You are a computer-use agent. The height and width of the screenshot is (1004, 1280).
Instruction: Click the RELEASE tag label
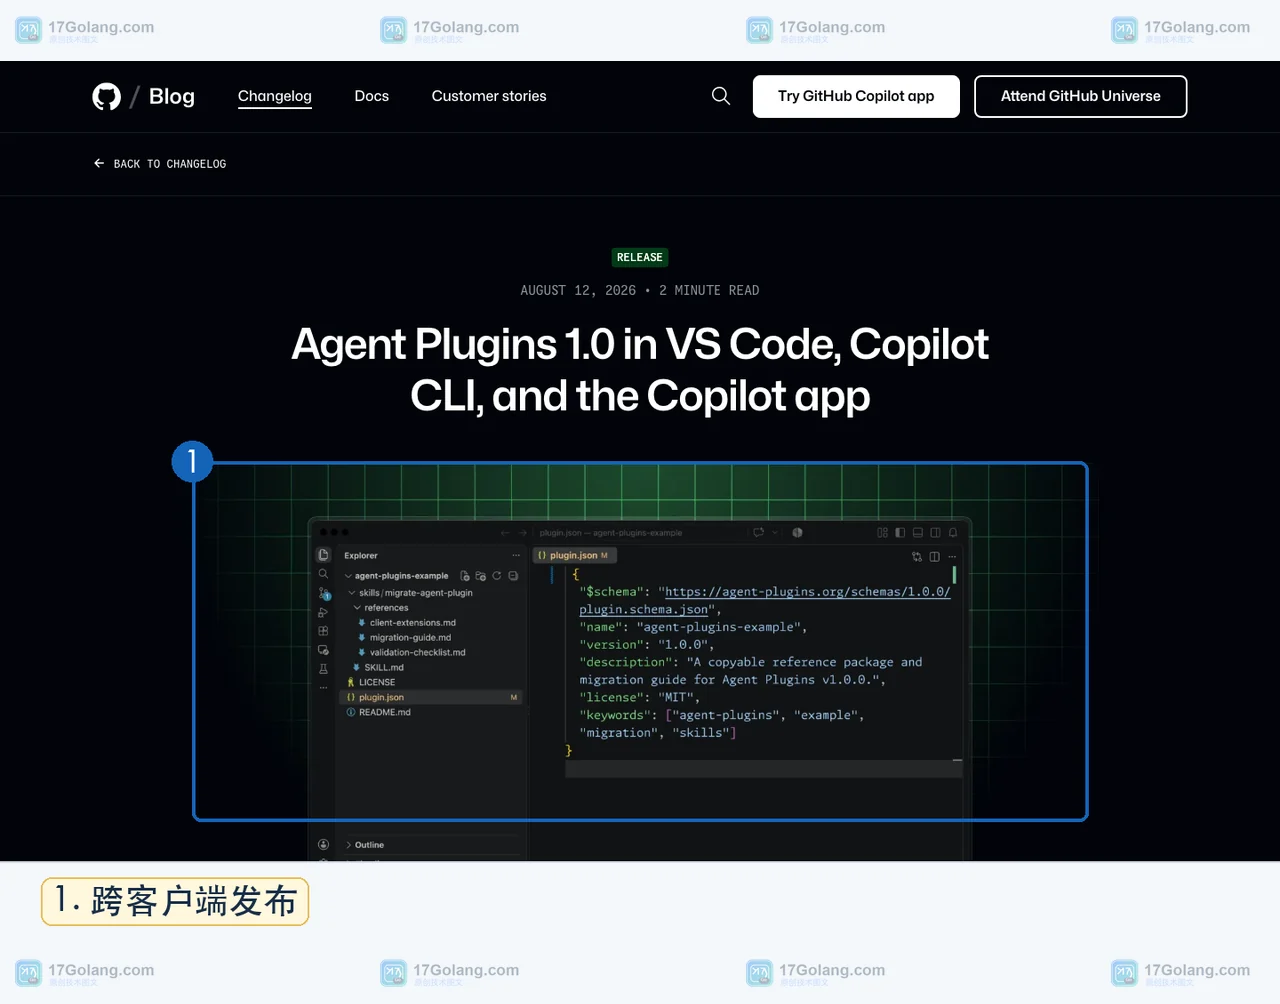pyautogui.click(x=640, y=257)
